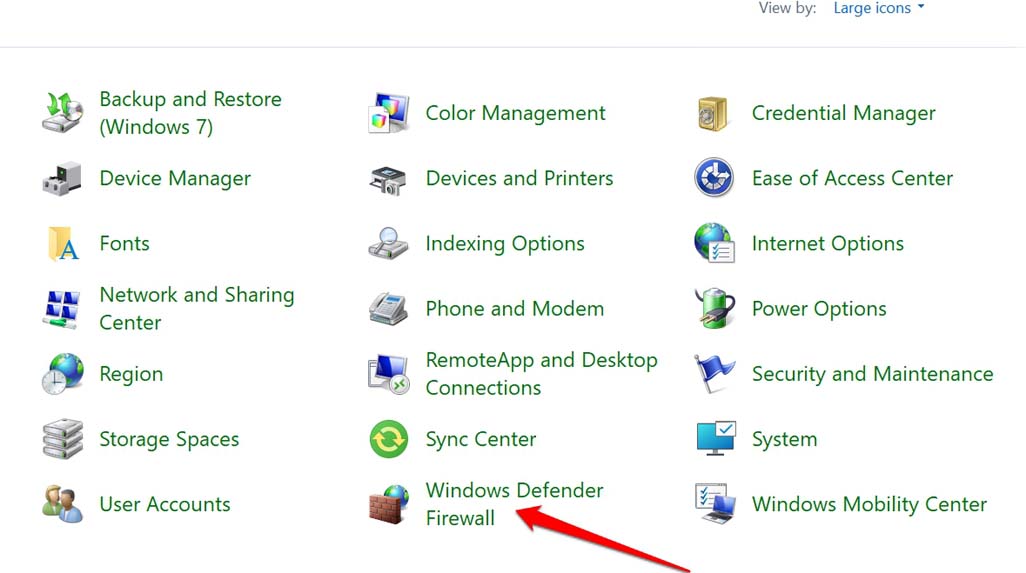Click the Security and Maintenance flag icon
Viewport: 1026px width, 573px height.
point(714,375)
